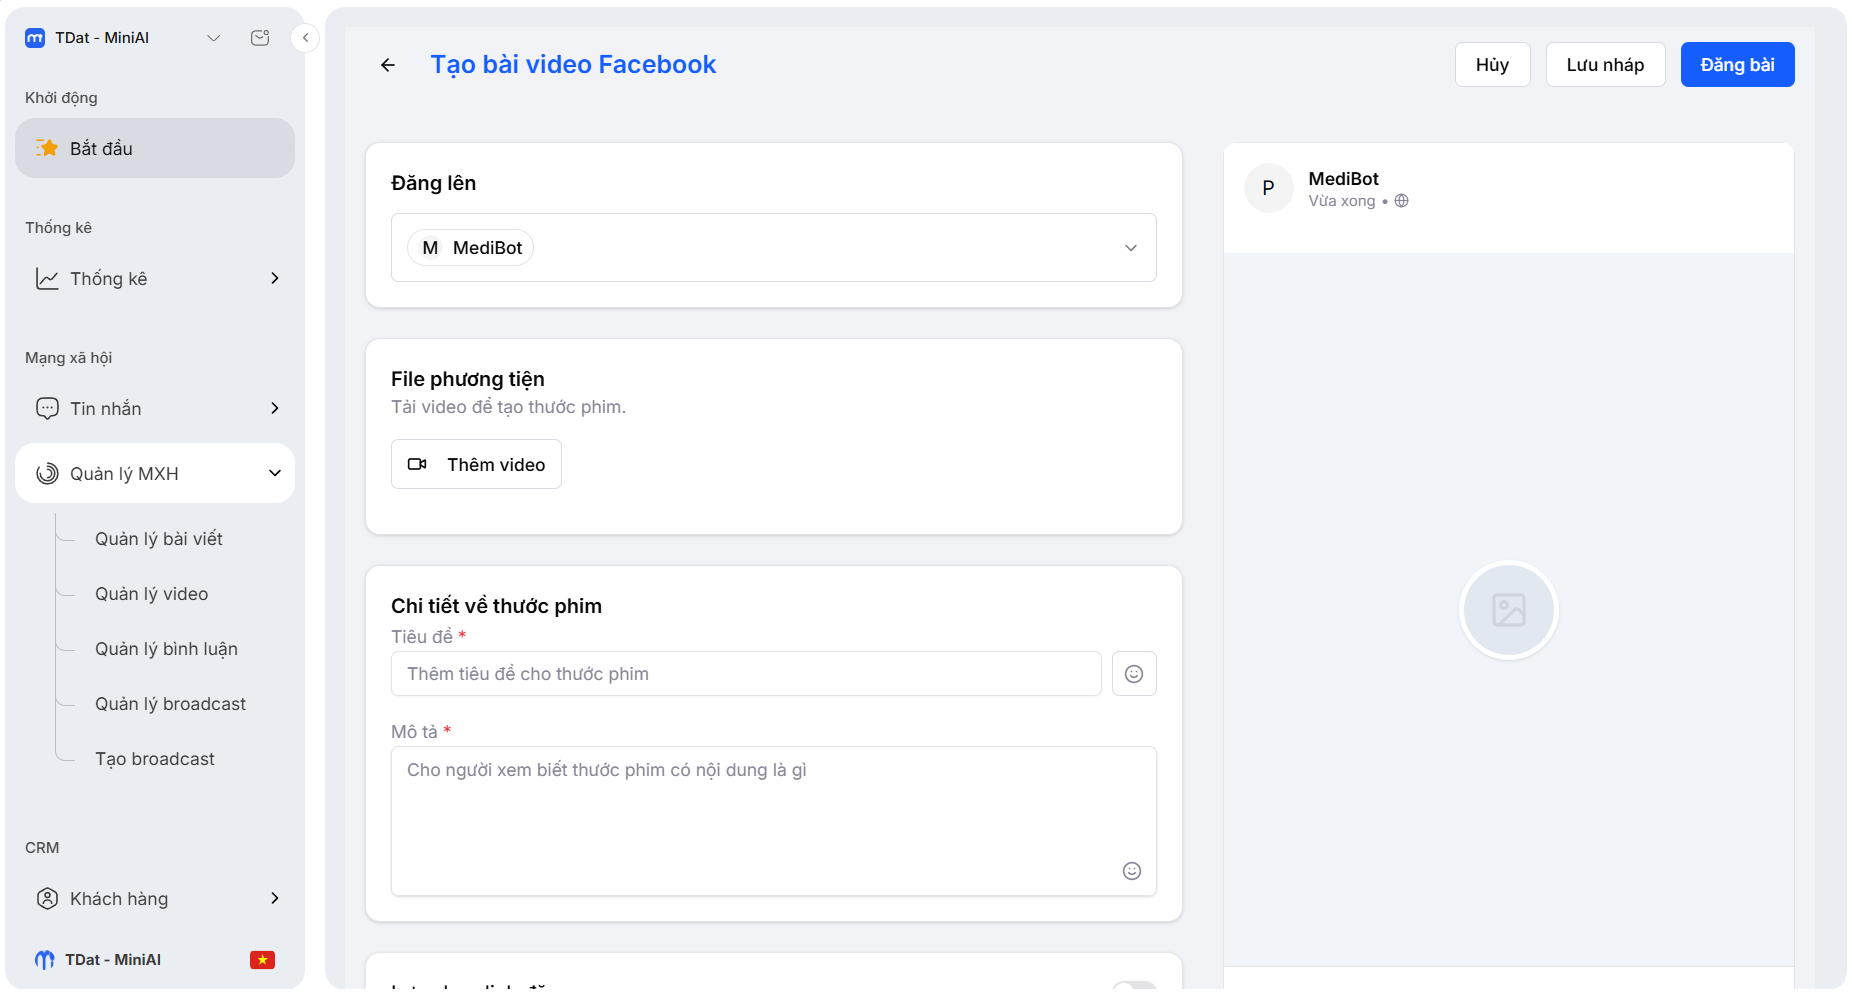Open emoji picker for the title field
The width and height of the screenshot is (1852, 992).
(x=1134, y=674)
